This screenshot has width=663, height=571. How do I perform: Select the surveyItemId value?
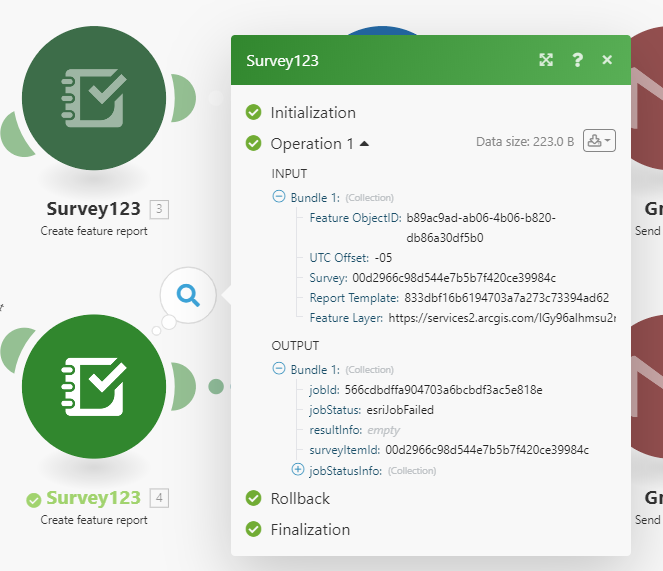[487, 450]
